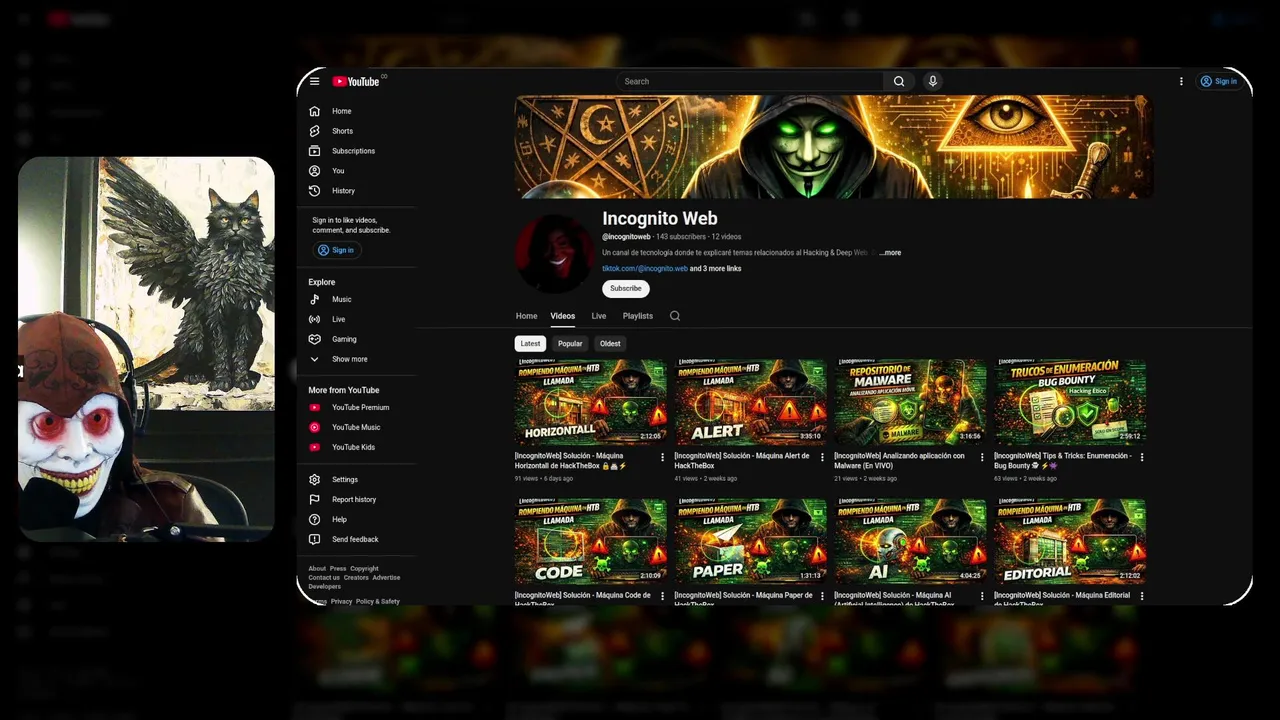The width and height of the screenshot is (1280, 720).
Task: Switch to channel Live tab
Action: tap(599, 316)
